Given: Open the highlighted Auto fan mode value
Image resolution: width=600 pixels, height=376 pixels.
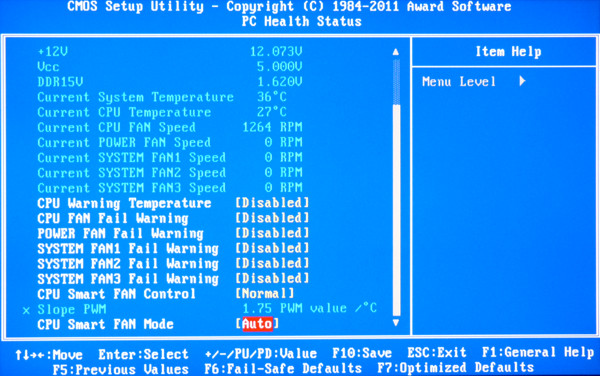Looking at the screenshot, I should pyautogui.click(x=258, y=324).
